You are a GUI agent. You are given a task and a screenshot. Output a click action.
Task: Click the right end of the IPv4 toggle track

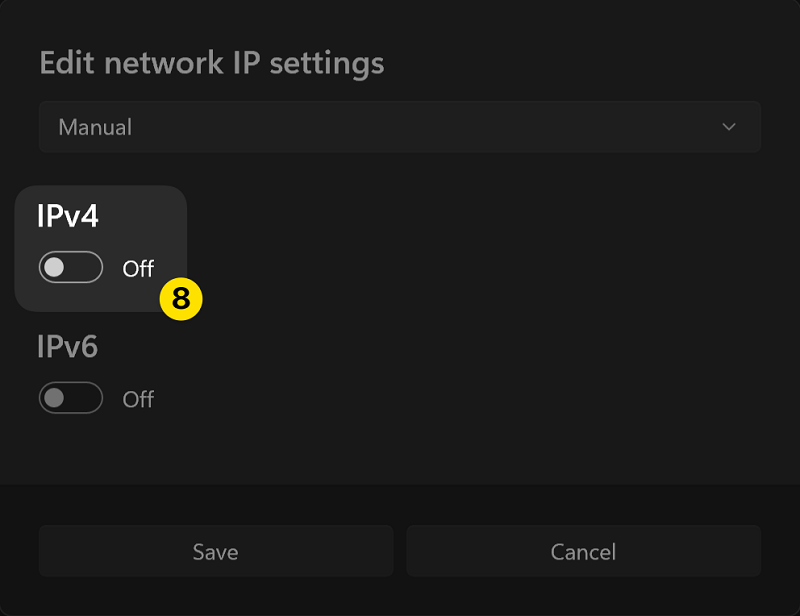[91, 268]
